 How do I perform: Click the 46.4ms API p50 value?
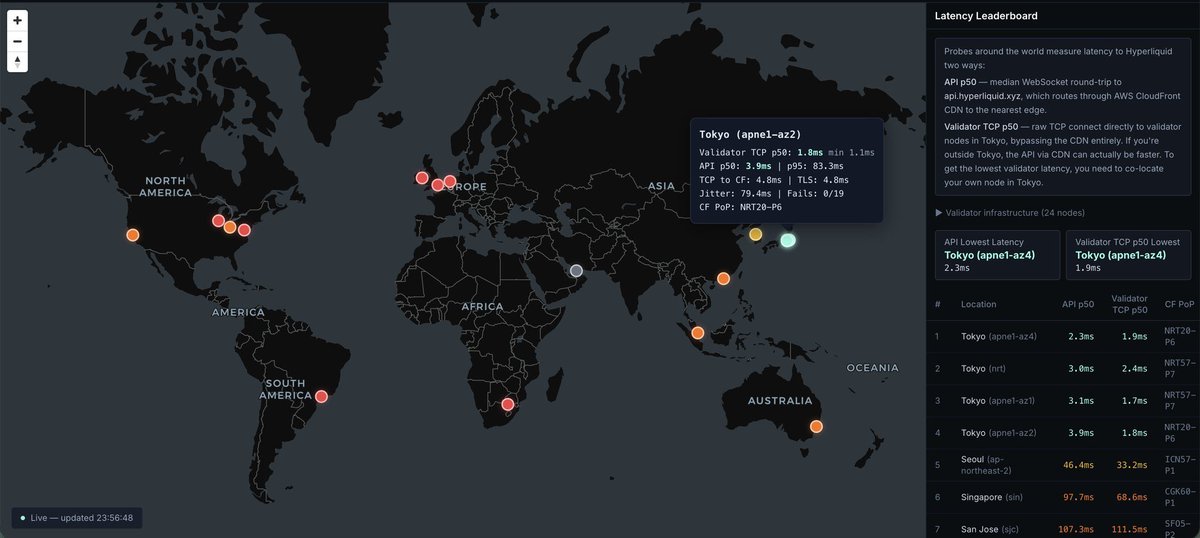point(1078,465)
